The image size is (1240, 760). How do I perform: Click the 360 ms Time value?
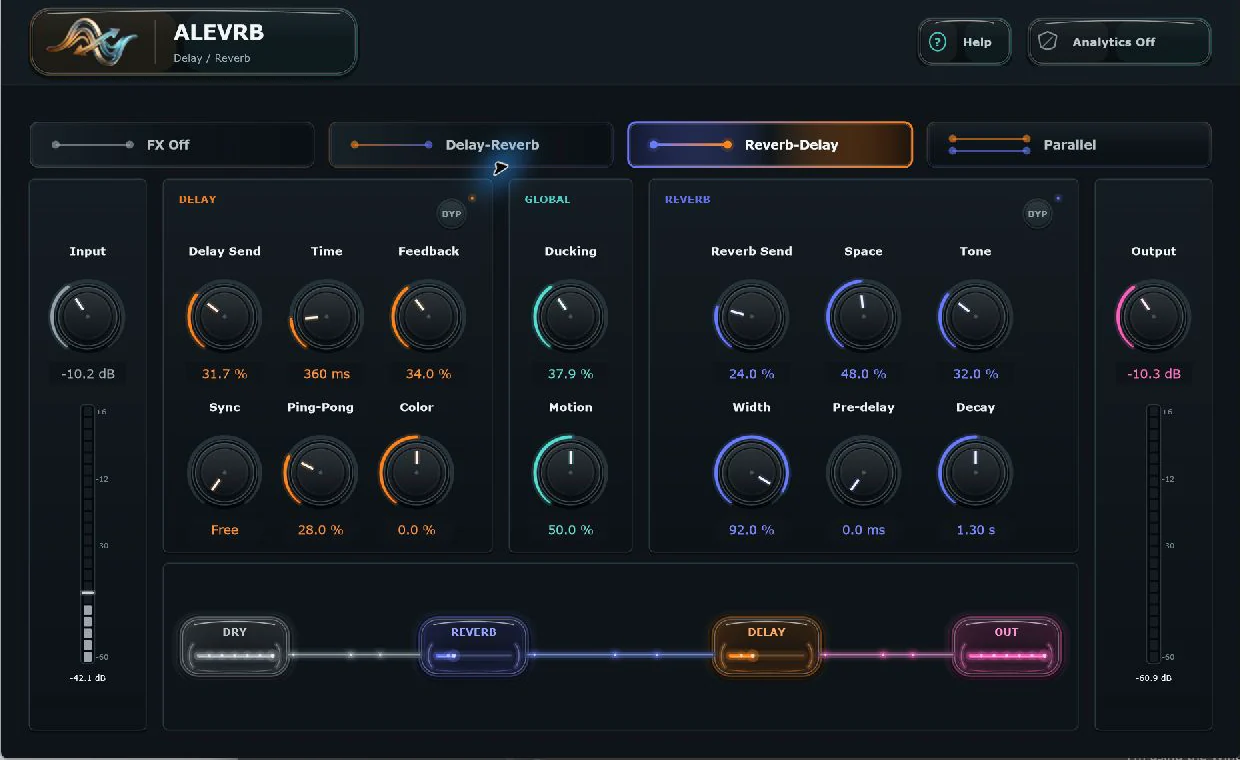pyautogui.click(x=326, y=374)
